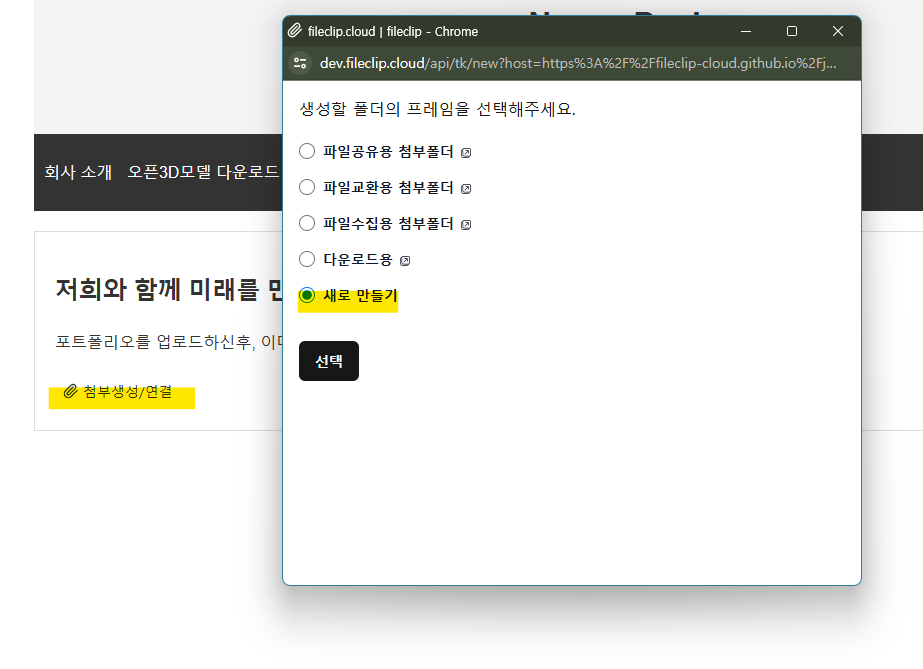Image resolution: width=923 pixels, height=669 pixels.
Task: Click the paperclip favicon in Chrome's title bar
Action: point(294,30)
